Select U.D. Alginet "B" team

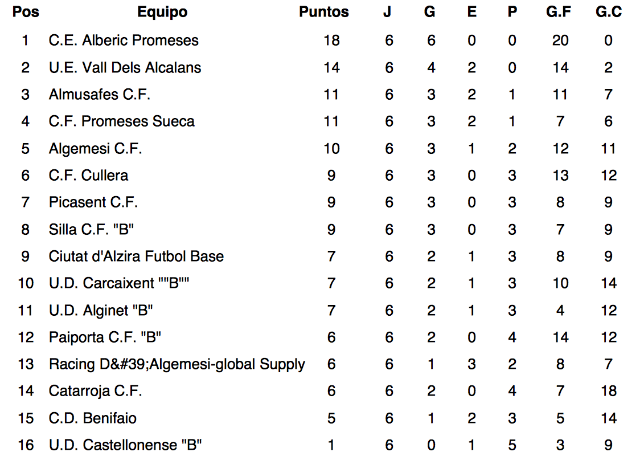(100, 310)
